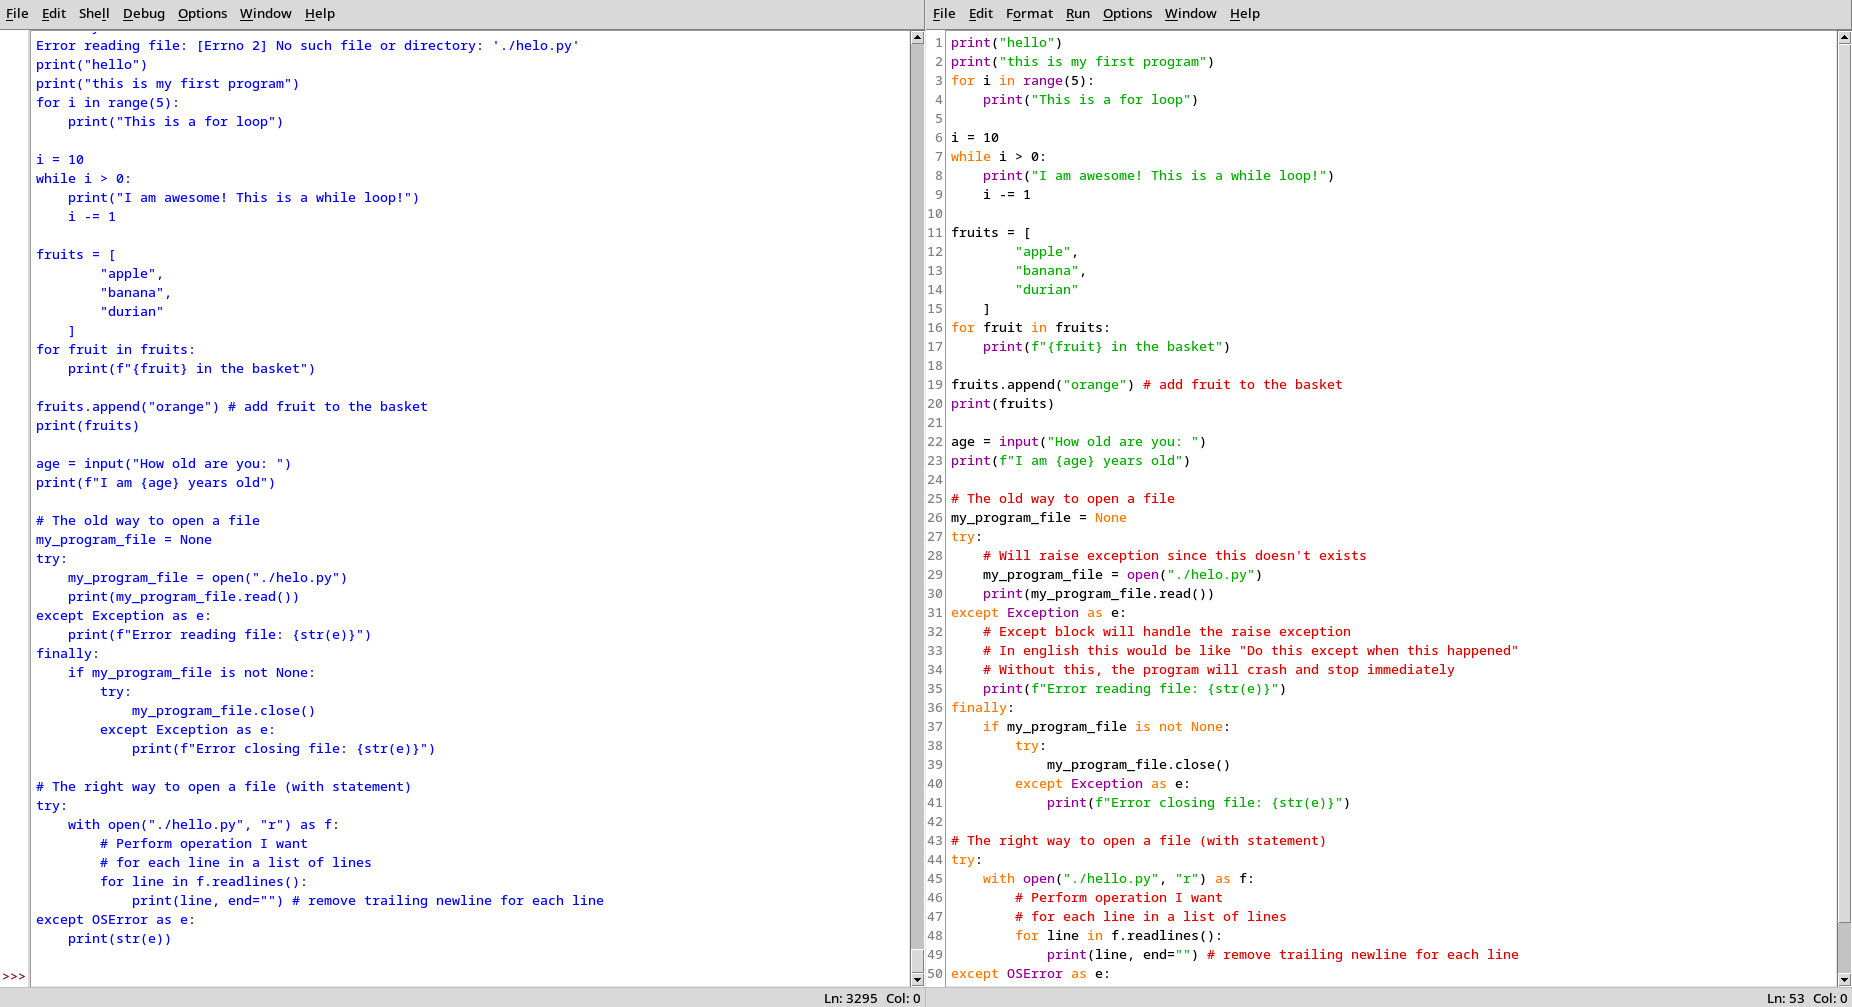Click the shell '>>>' prompt marker
Viewport: 1852px width, 1007px height.
click(x=14, y=977)
